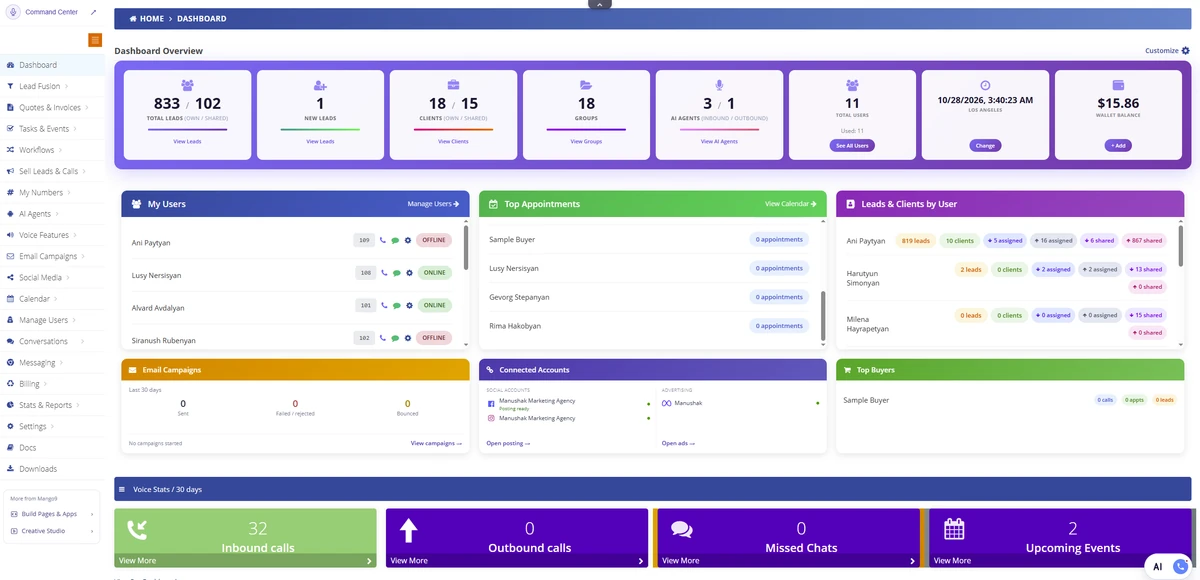Click the clock icon above the date
1200x580 pixels.
985,86
